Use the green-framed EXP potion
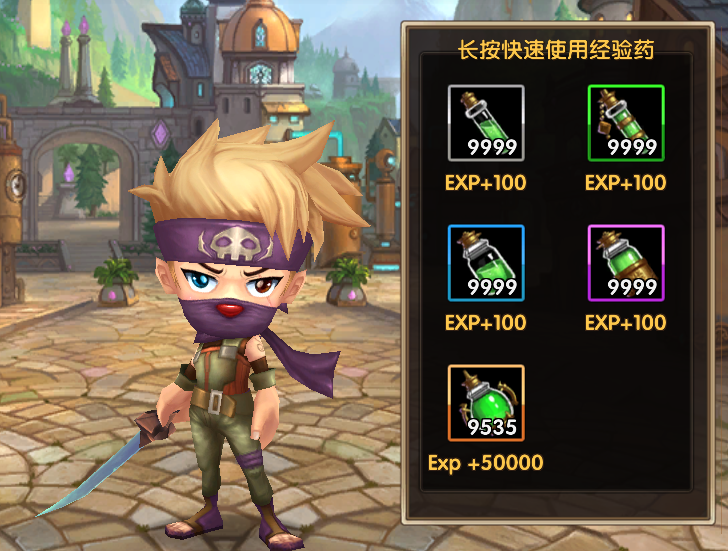The width and height of the screenshot is (728, 551). tap(626, 123)
